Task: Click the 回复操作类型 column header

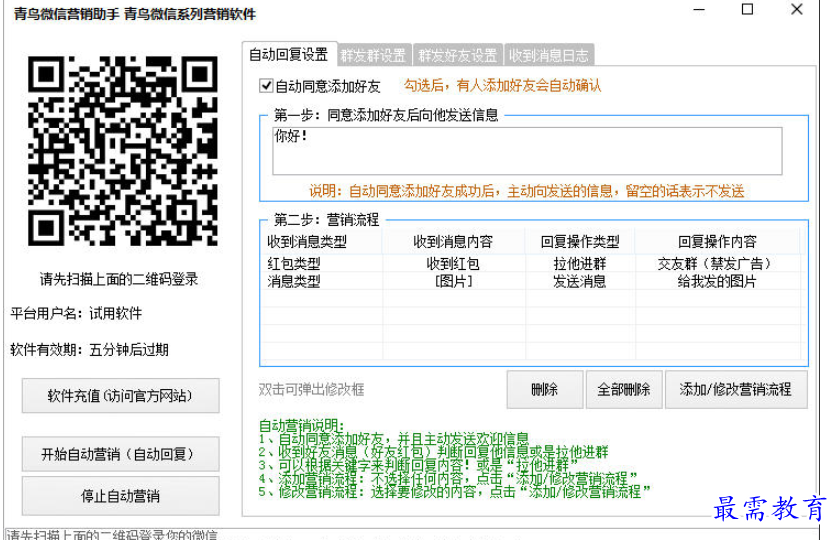Action: click(x=580, y=242)
